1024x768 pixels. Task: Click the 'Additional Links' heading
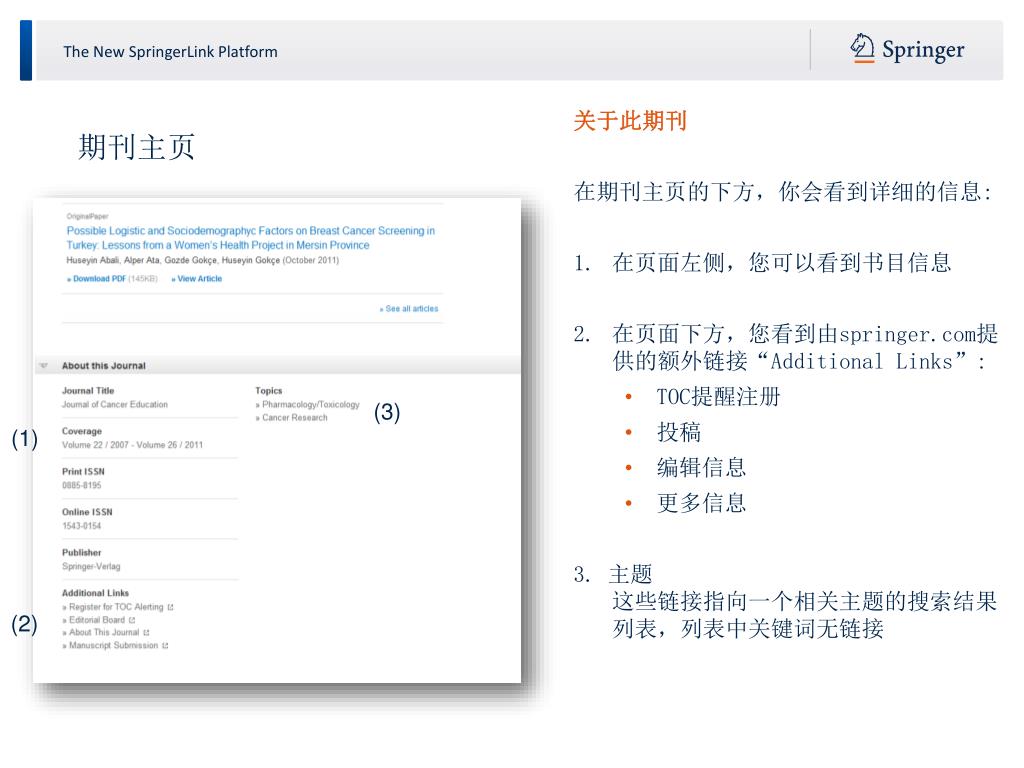[x=95, y=593]
